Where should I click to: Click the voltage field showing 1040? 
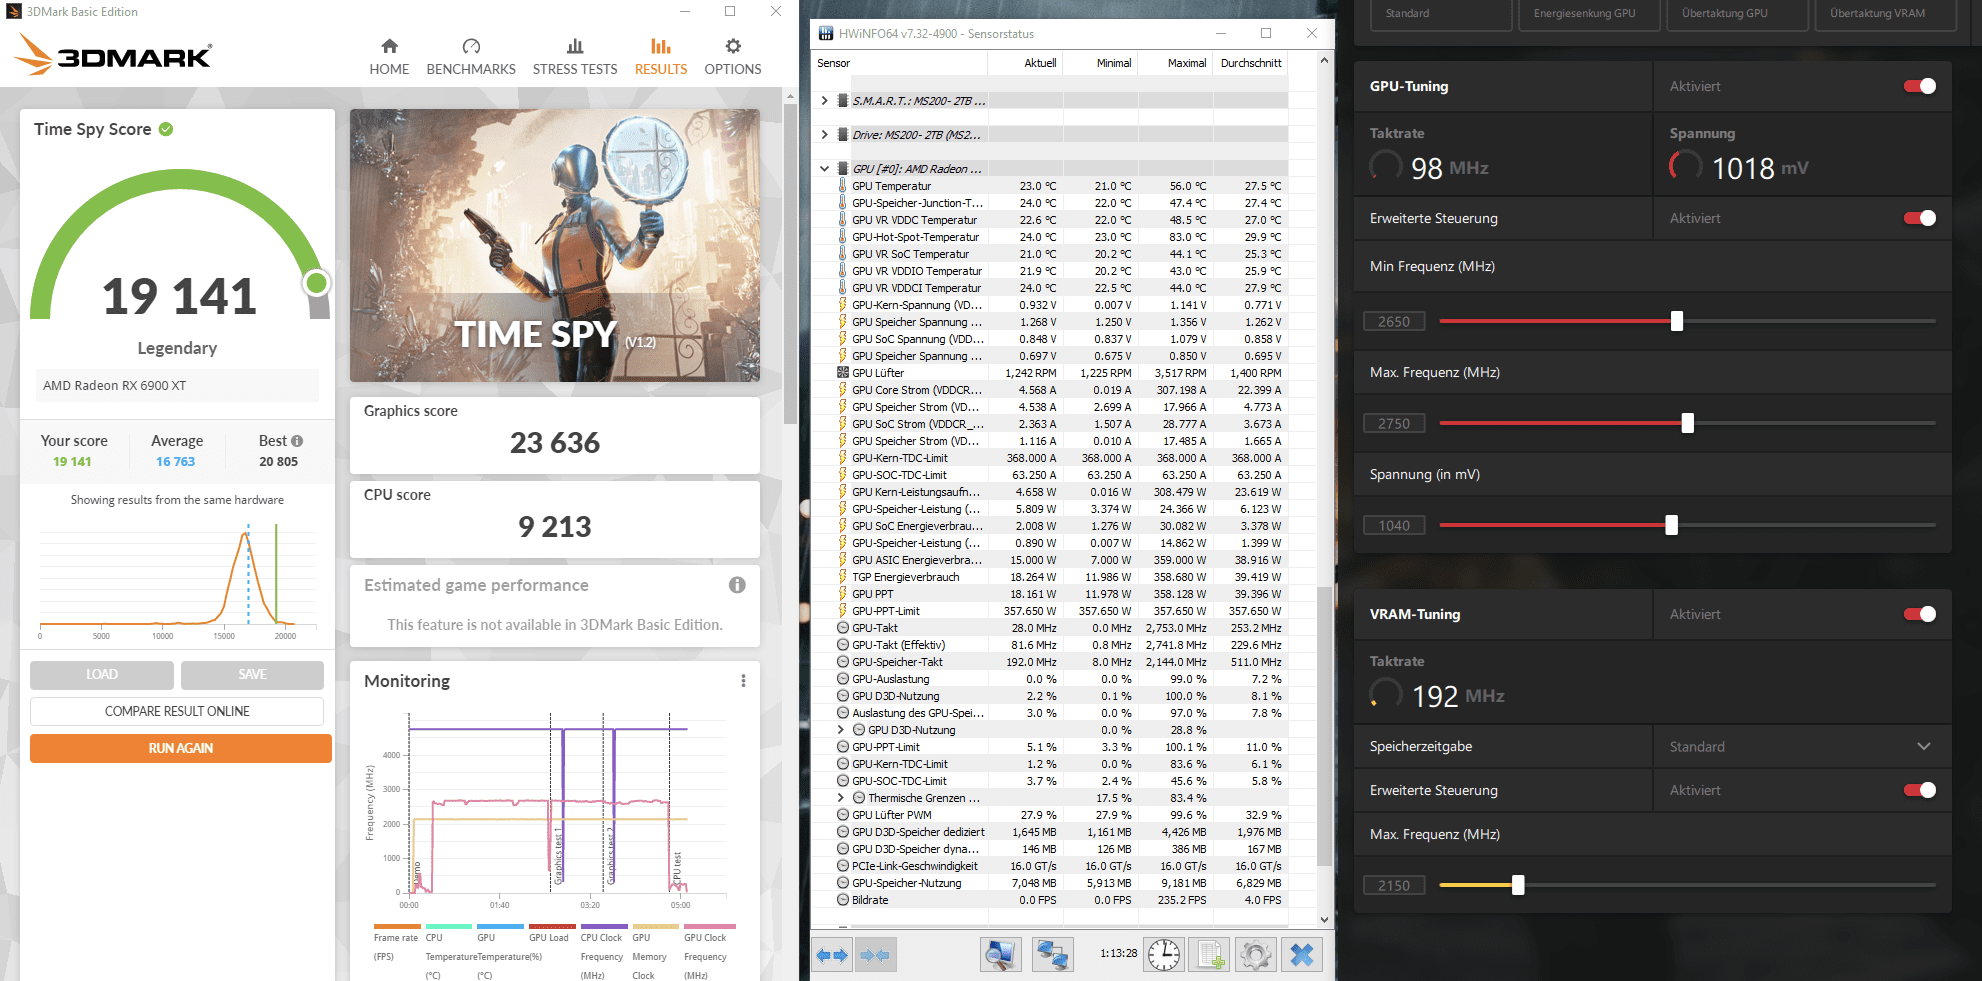(1394, 526)
